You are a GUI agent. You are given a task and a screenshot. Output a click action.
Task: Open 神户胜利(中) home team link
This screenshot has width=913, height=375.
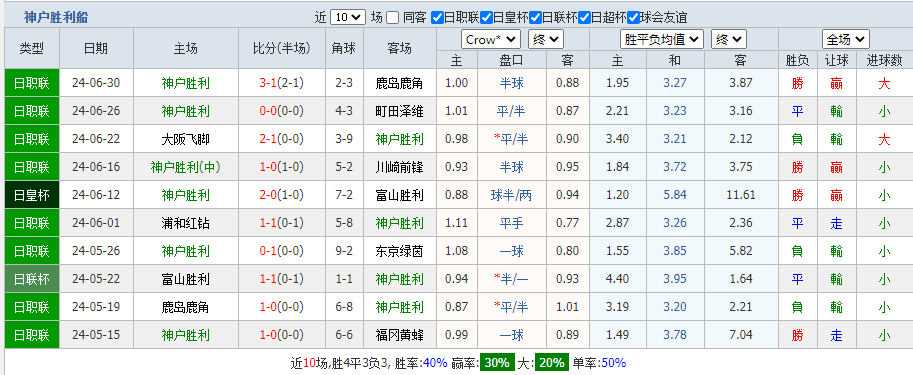[x=186, y=167]
